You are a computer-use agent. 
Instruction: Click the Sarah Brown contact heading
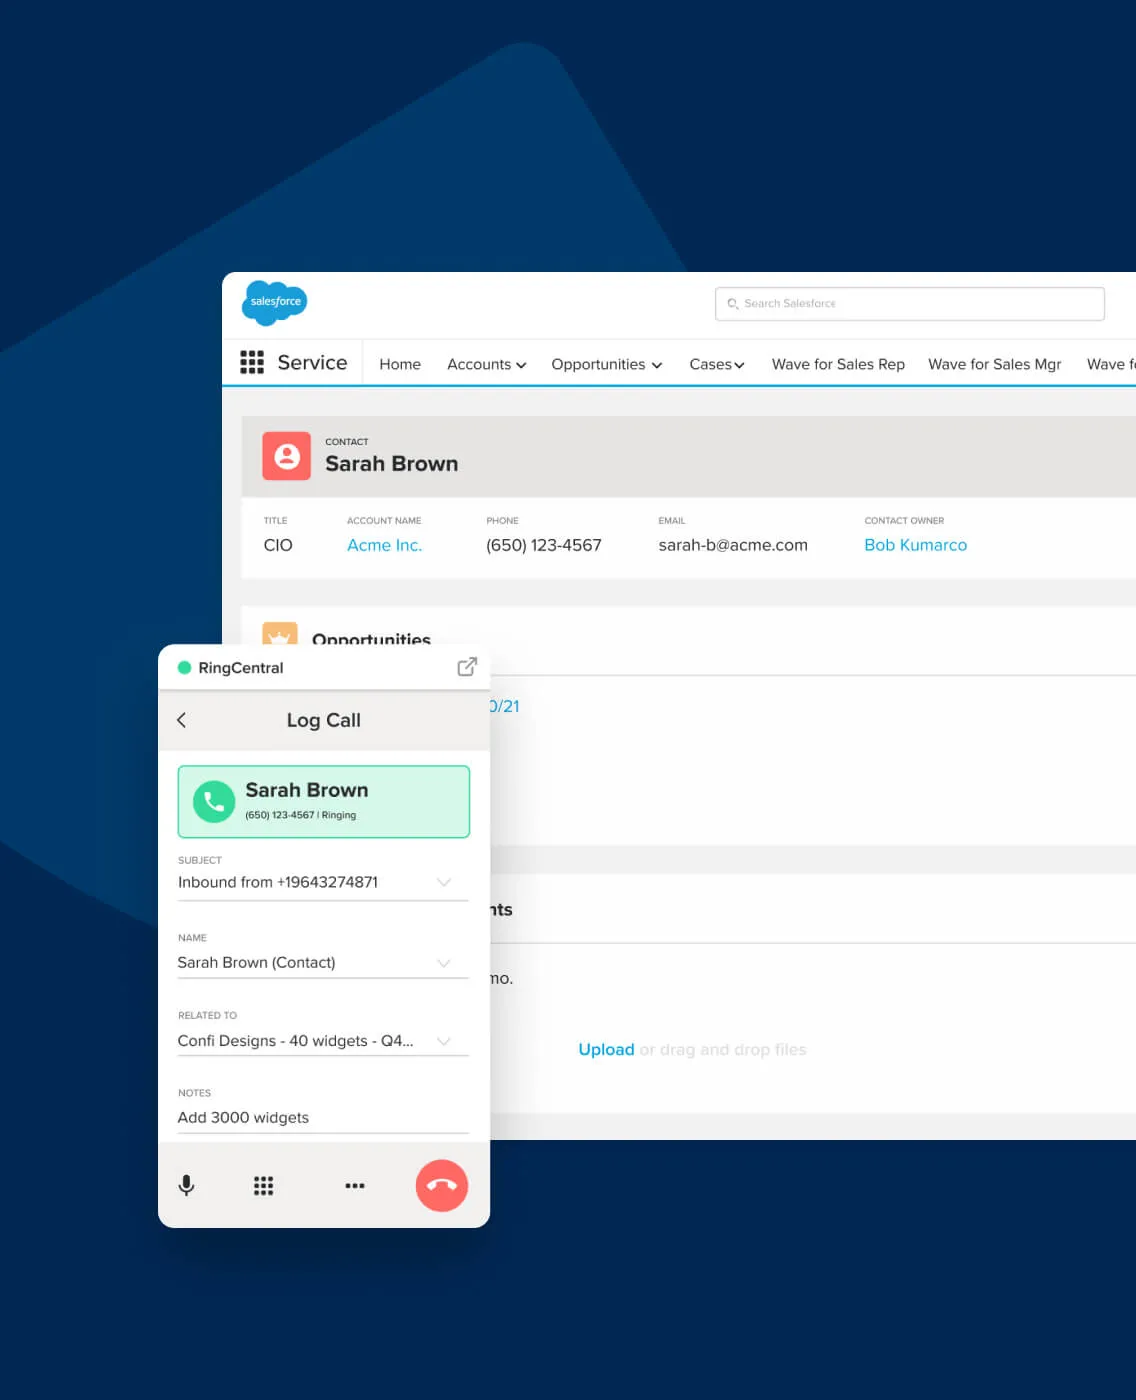(391, 464)
